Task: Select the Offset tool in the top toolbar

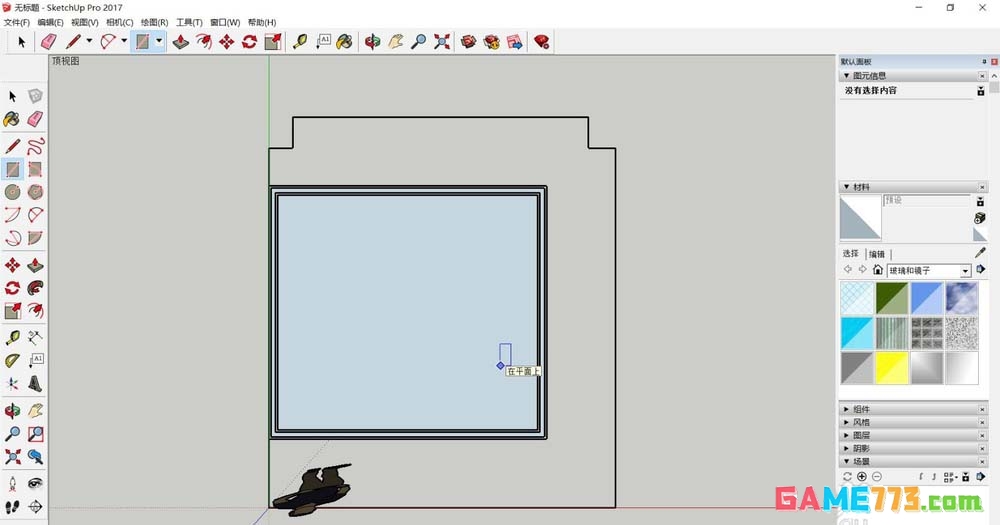Action: tap(204, 42)
